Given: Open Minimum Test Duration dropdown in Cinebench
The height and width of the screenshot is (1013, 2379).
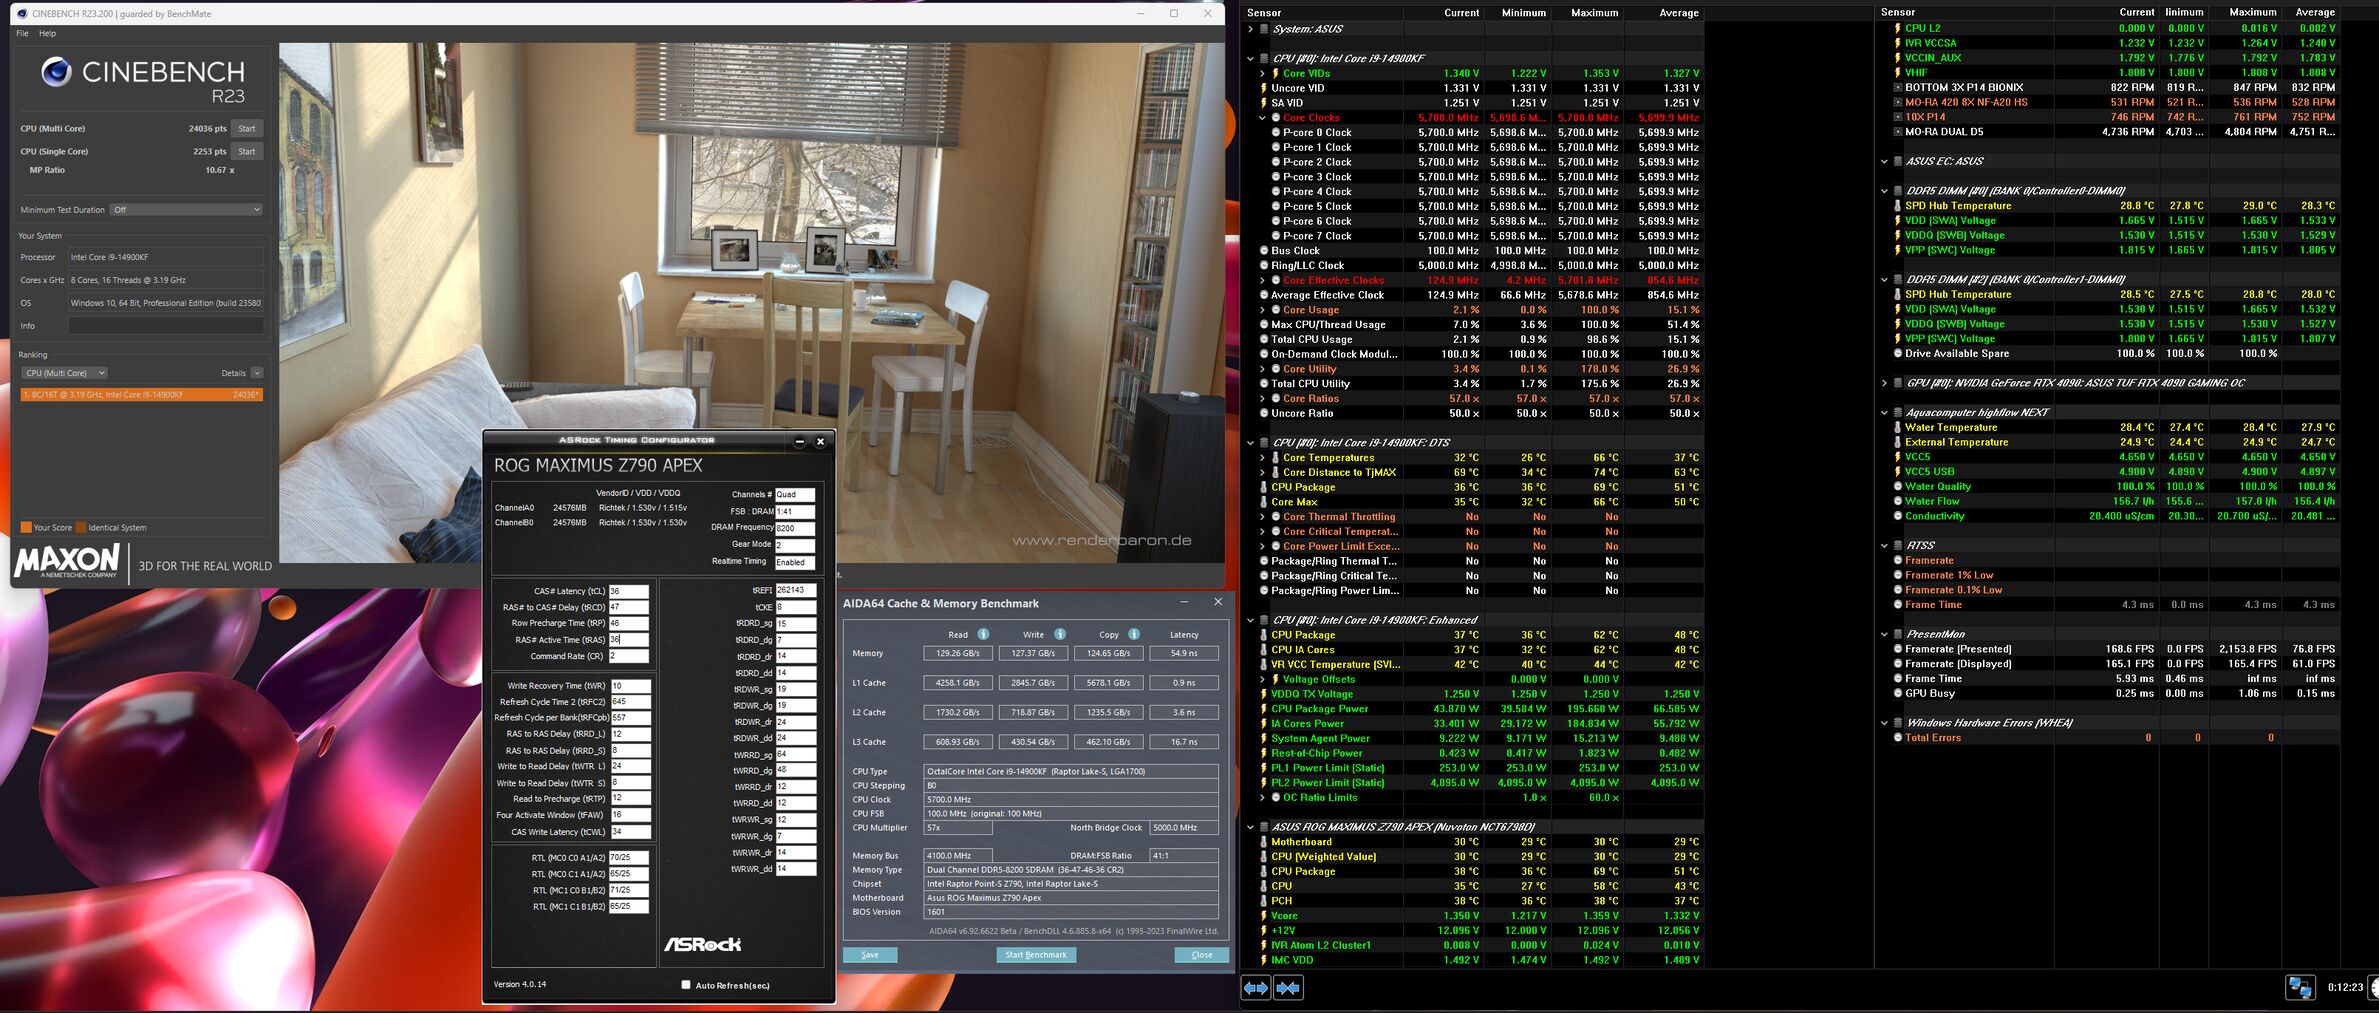Looking at the screenshot, I should [186, 210].
